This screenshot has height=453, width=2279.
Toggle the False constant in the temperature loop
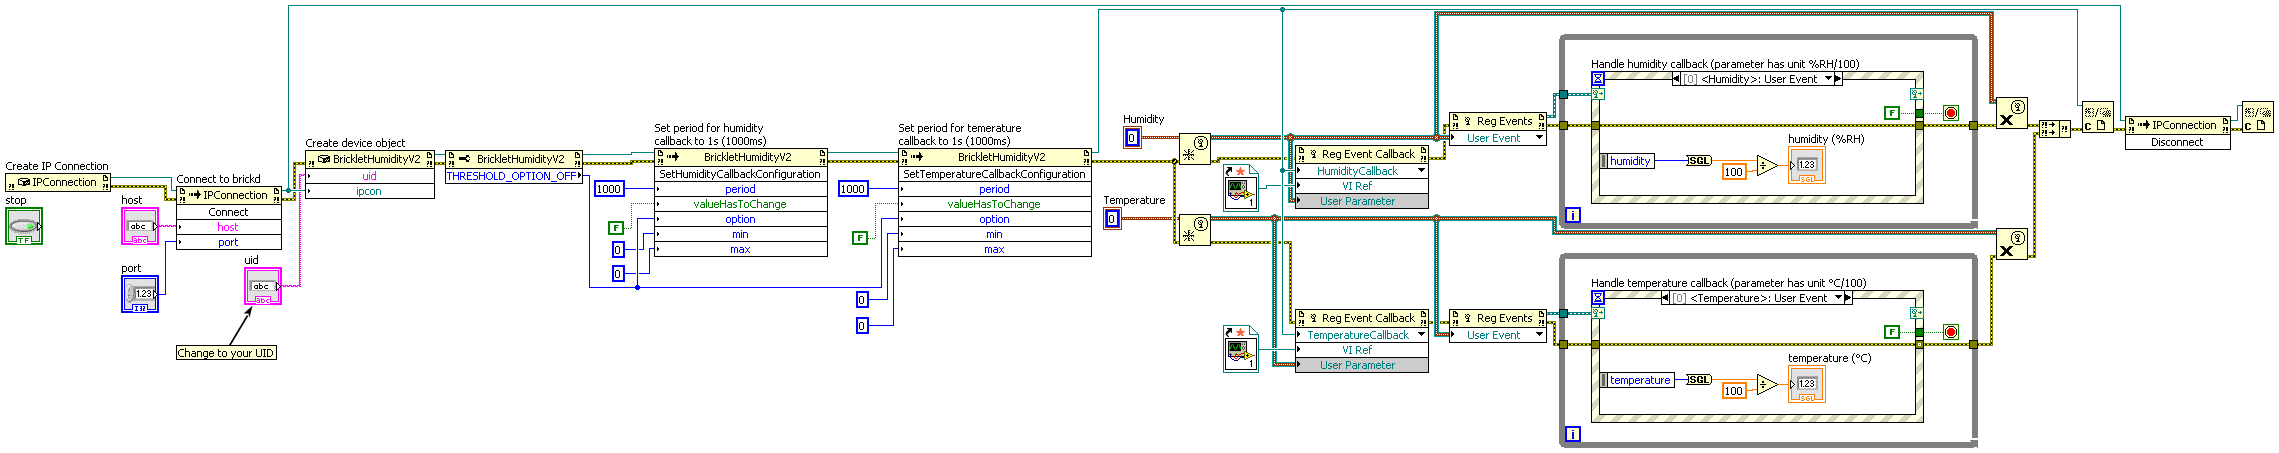[1892, 332]
